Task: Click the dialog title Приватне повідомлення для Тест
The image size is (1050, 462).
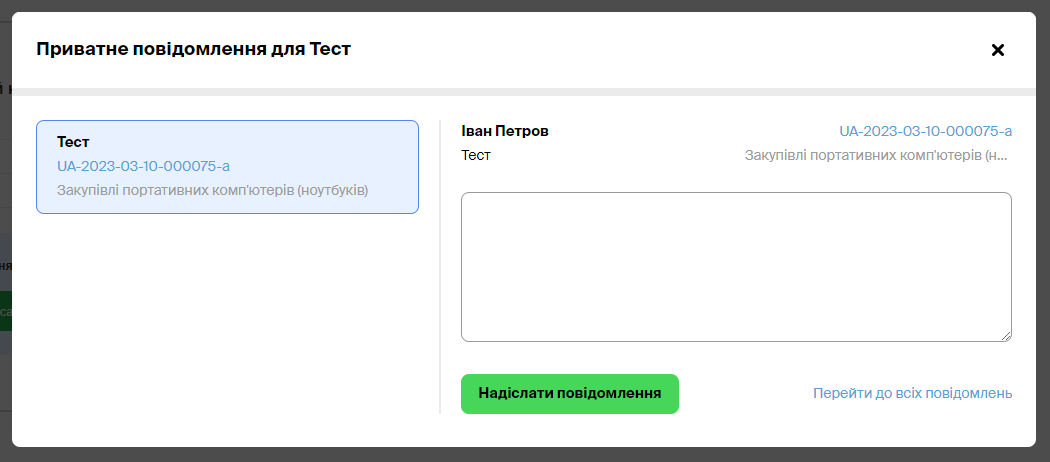Action: 193,49
